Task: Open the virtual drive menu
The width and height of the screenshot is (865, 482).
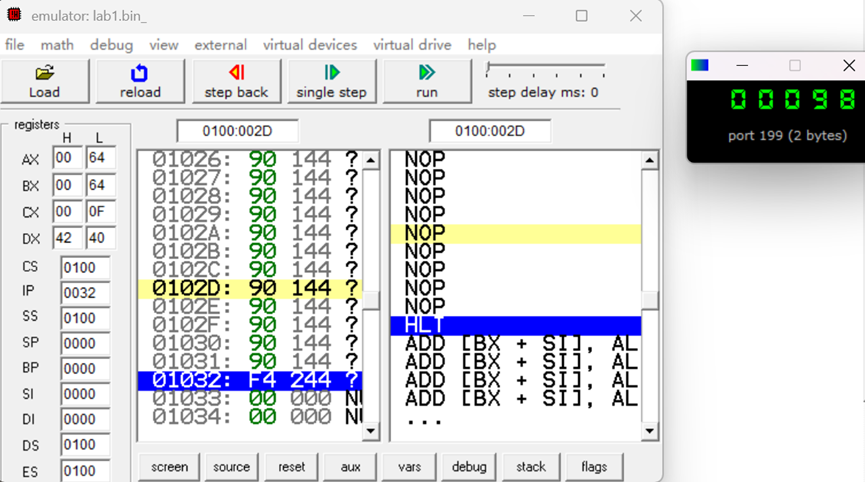Action: coord(412,45)
